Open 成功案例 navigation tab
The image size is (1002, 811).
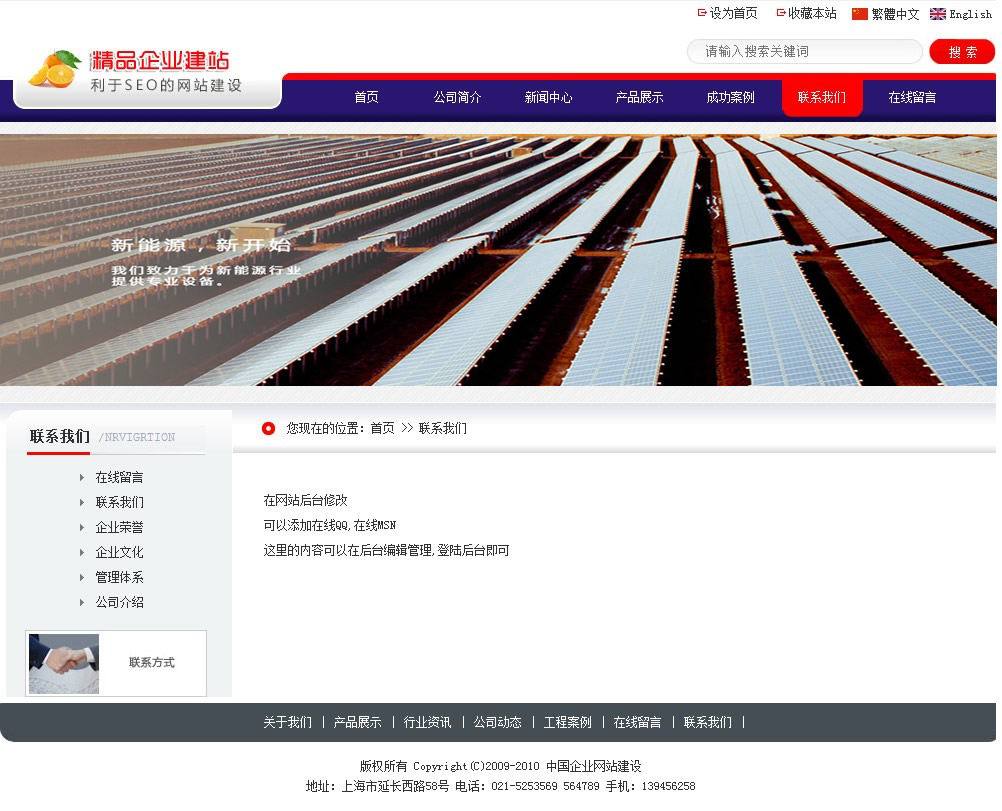point(730,98)
